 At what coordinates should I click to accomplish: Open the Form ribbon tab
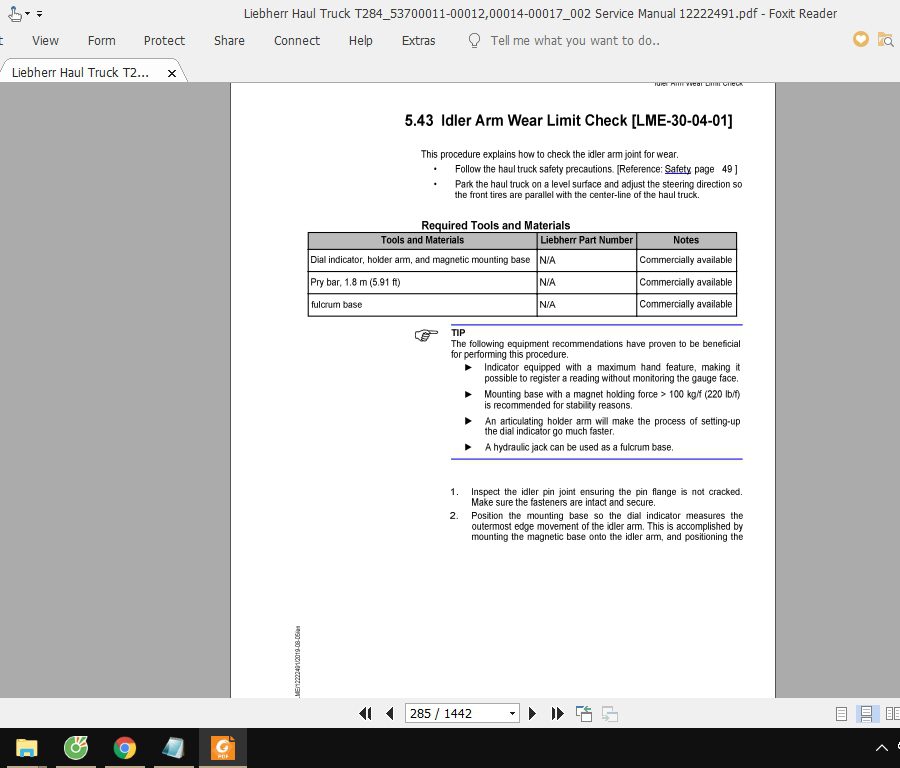102,41
